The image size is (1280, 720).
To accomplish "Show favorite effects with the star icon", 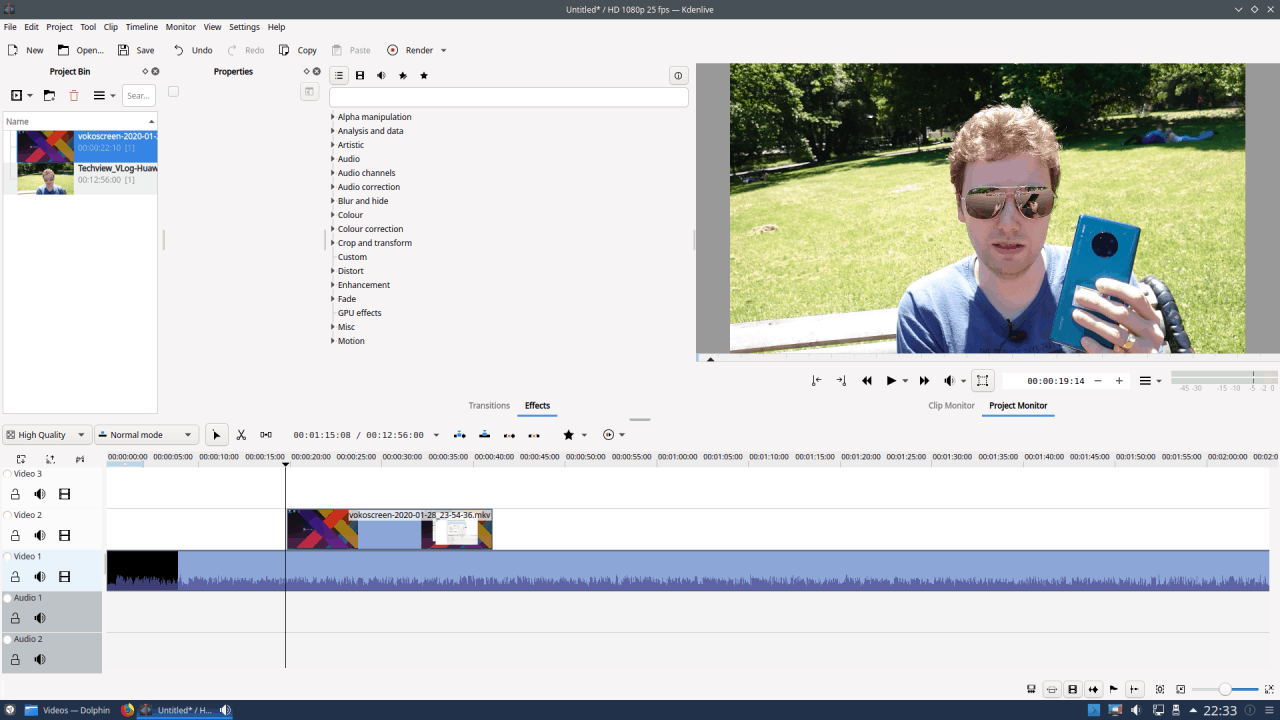I will (424, 76).
